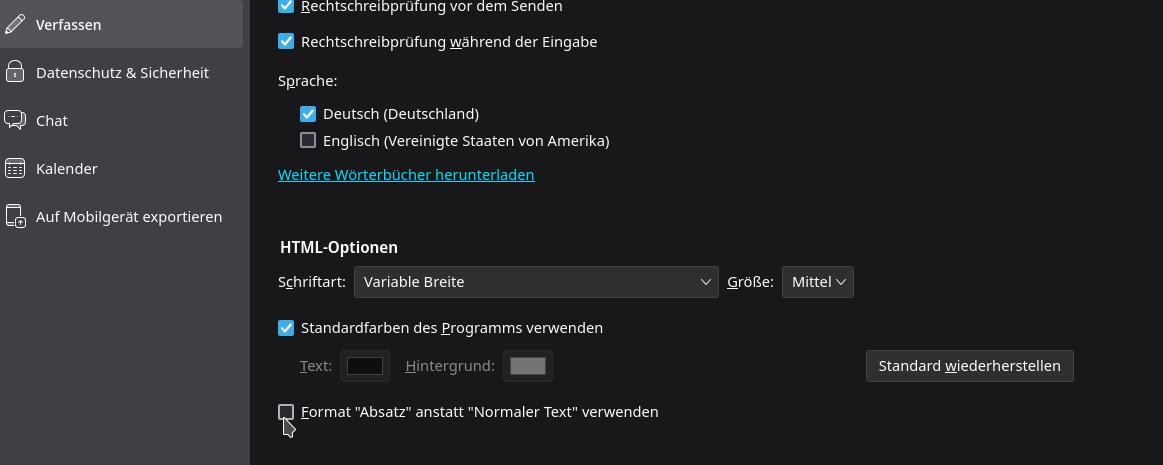
Task: Follow the Weitere Wörterbücher herunterladen link
Action: pyautogui.click(x=406, y=175)
